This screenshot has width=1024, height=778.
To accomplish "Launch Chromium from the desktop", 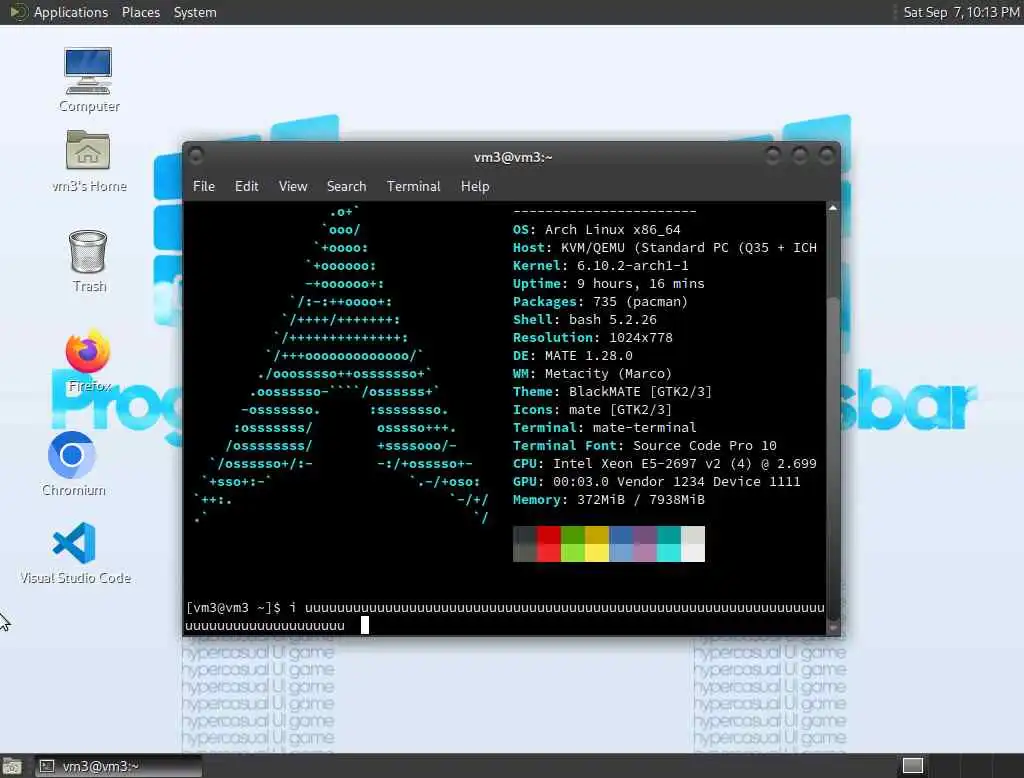I will click(72, 464).
